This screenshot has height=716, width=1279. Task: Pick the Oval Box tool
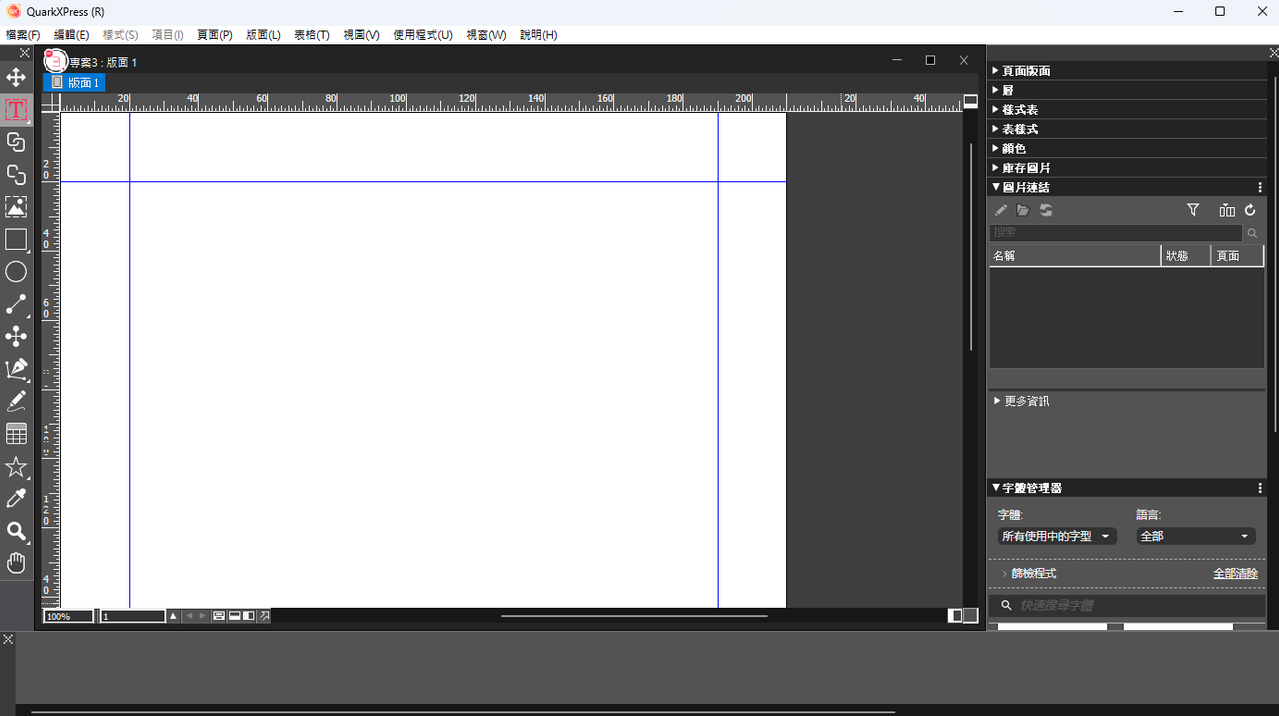16,272
